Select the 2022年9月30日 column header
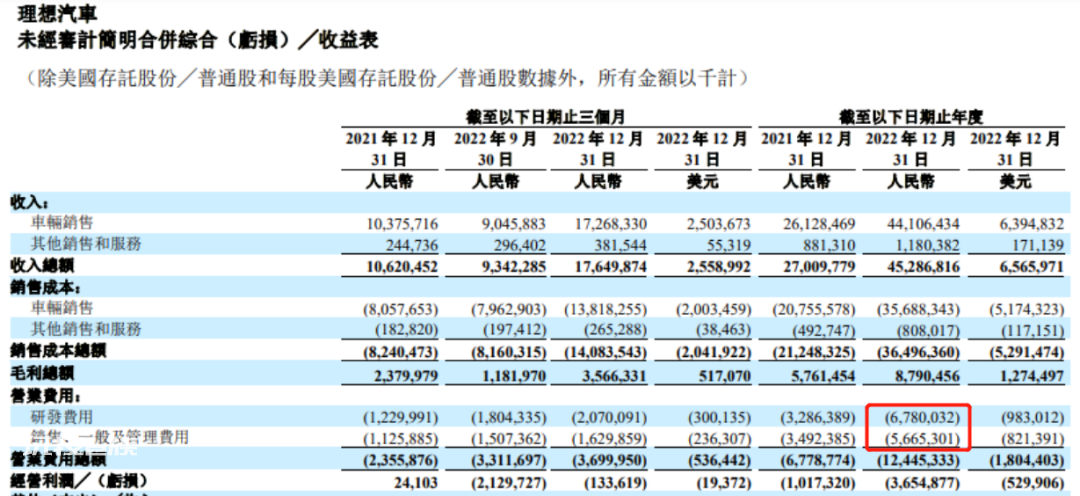This screenshot has width=1080, height=496. pyautogui.click(x=495, y=149)
